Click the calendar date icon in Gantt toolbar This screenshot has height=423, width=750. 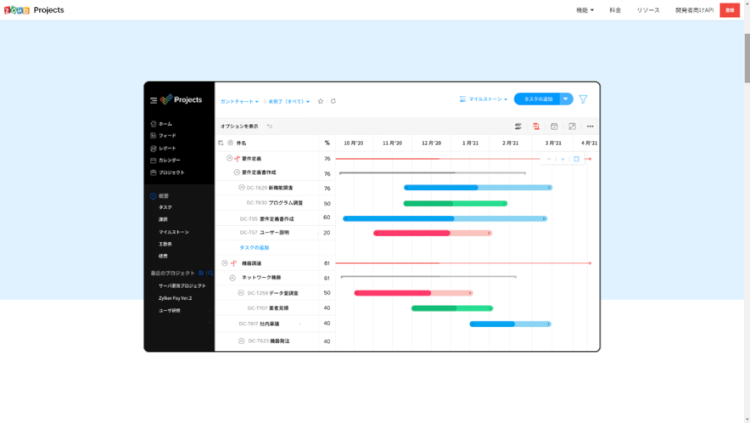pyautogui.click(x=554, y=126)
